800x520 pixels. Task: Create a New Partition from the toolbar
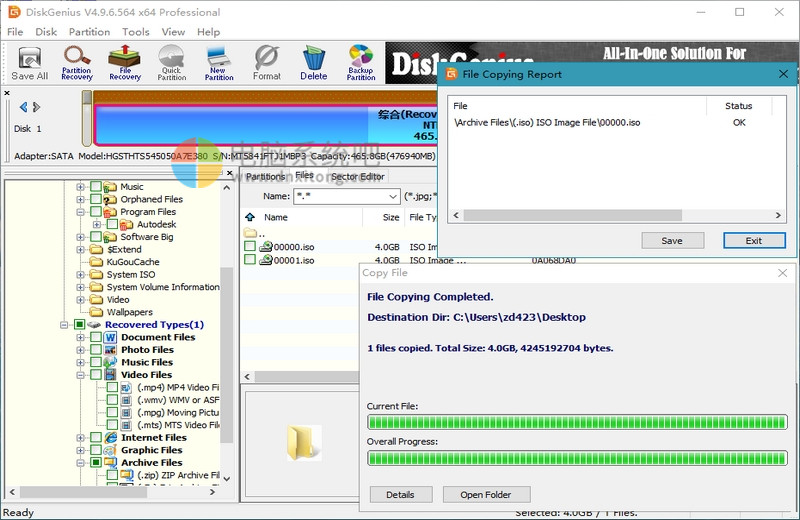[x=219, y=62]
